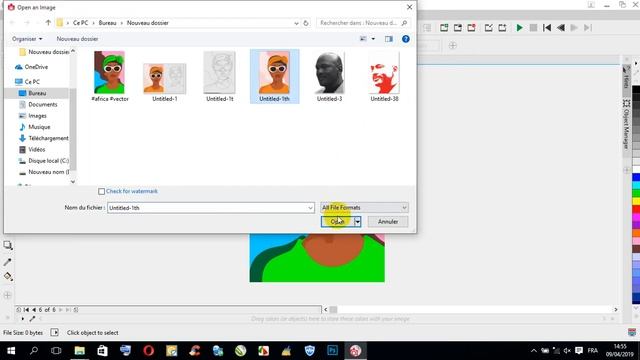The height and width of the screenshot is (360, 640).
Task: Open File Explorer from the taskbar
Action: coord(80,351)
